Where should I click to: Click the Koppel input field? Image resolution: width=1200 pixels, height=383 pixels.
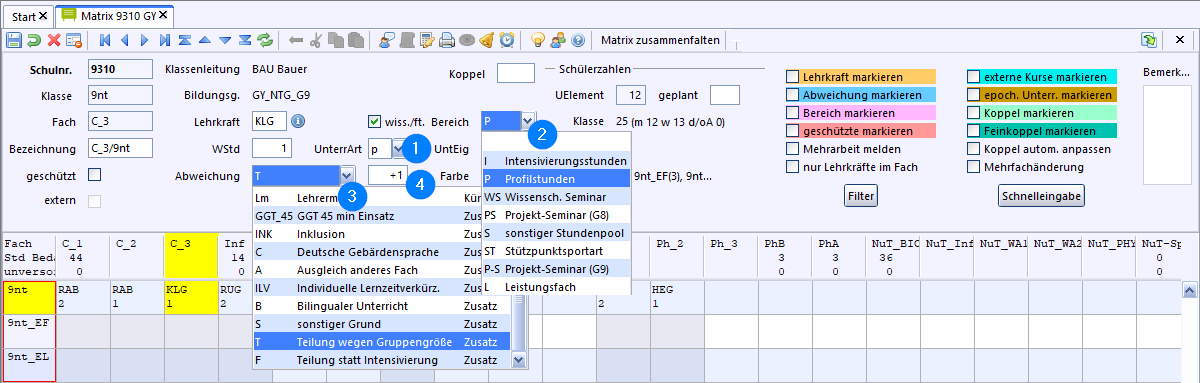(516, 73)
